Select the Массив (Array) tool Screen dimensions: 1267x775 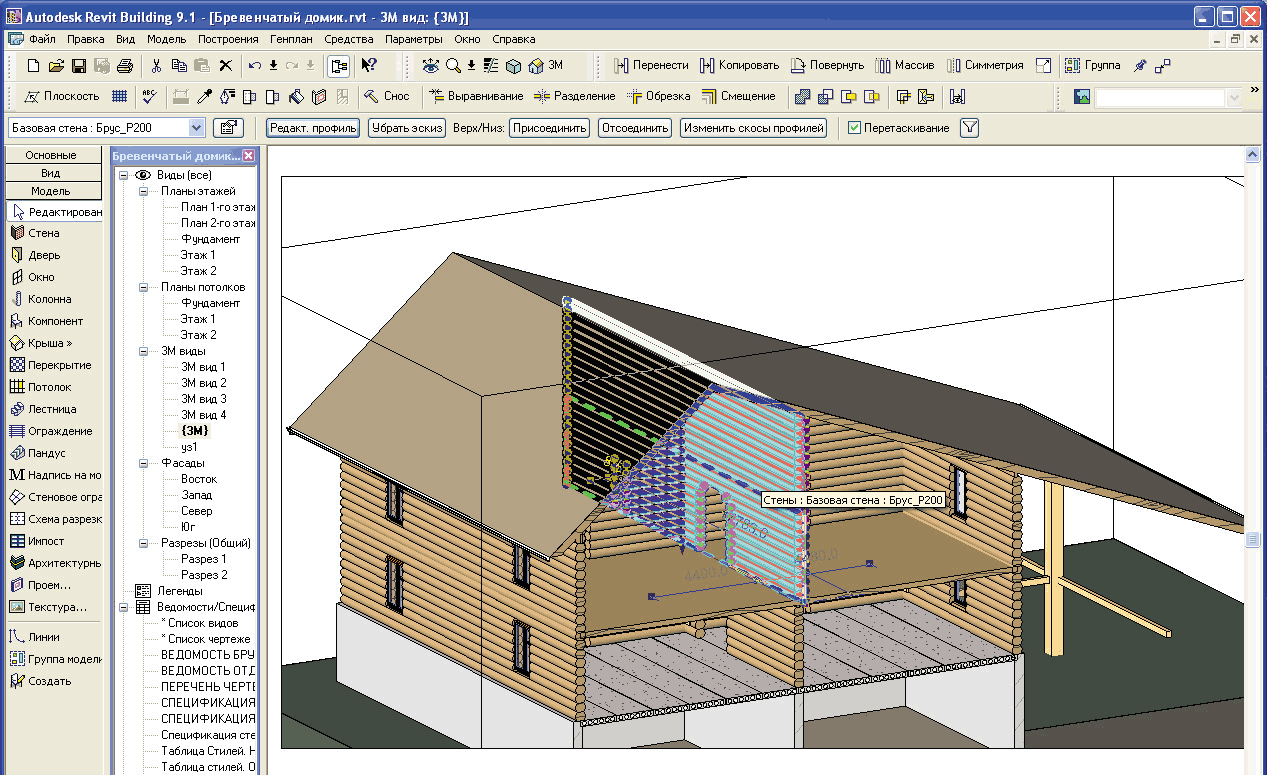(905, 65)
